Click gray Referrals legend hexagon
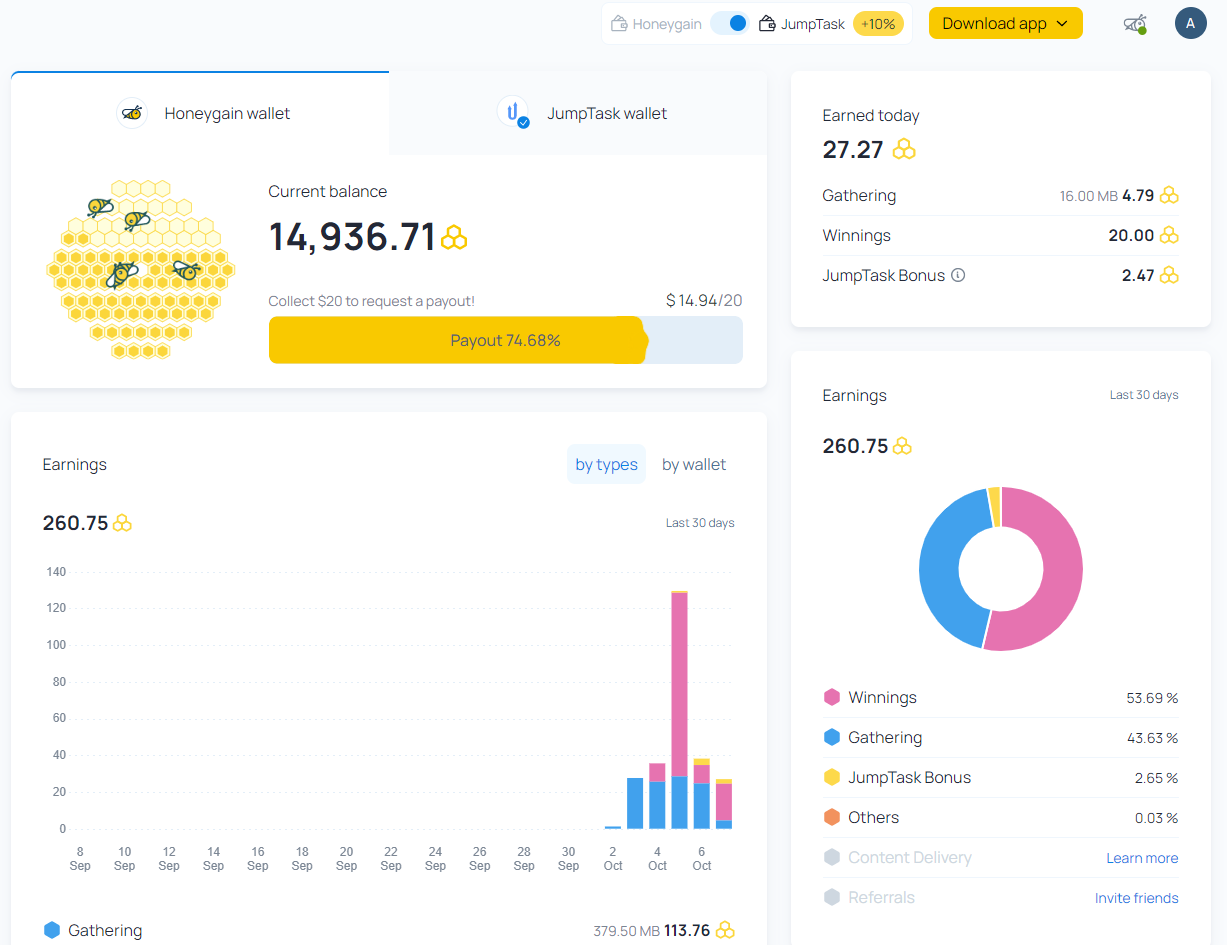 click(x=832, y=897)
